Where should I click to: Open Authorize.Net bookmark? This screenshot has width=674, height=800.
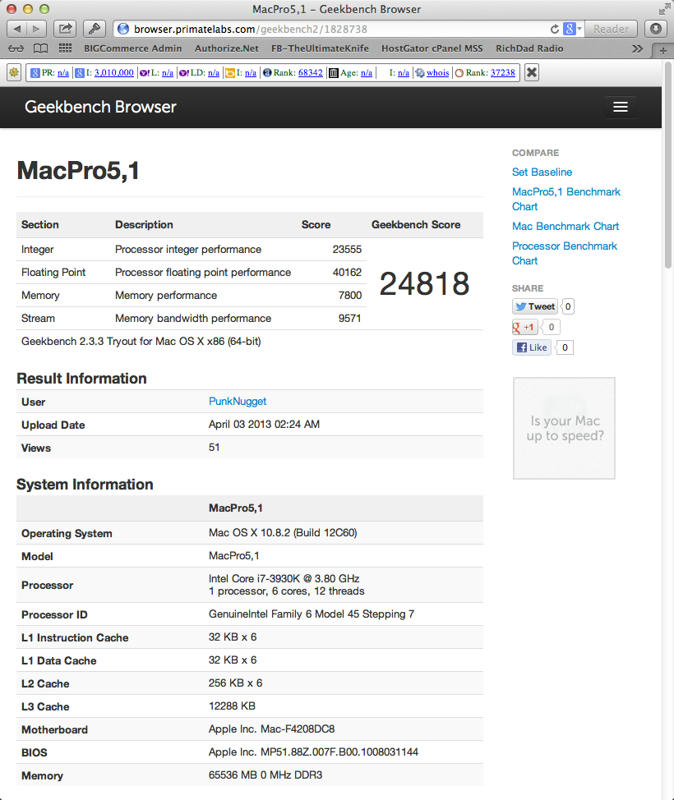pyautogui.click(x=227, y=48)
